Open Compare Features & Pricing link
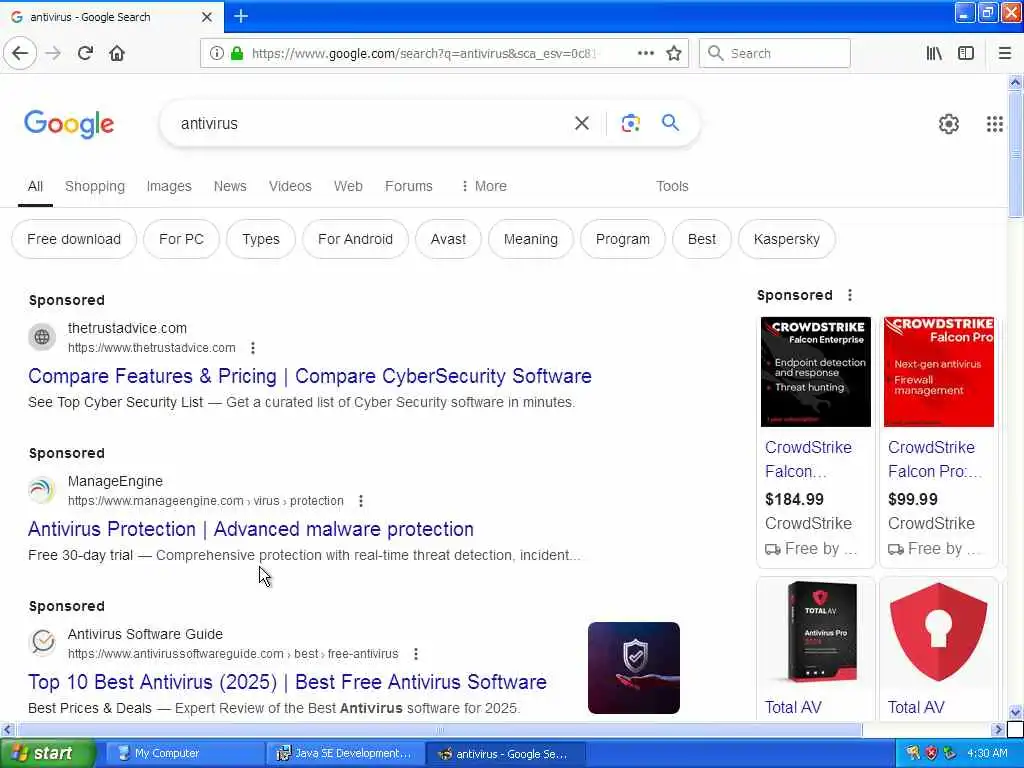The height and width of the screenshot is (768, 1024). [x=310, y=376]
